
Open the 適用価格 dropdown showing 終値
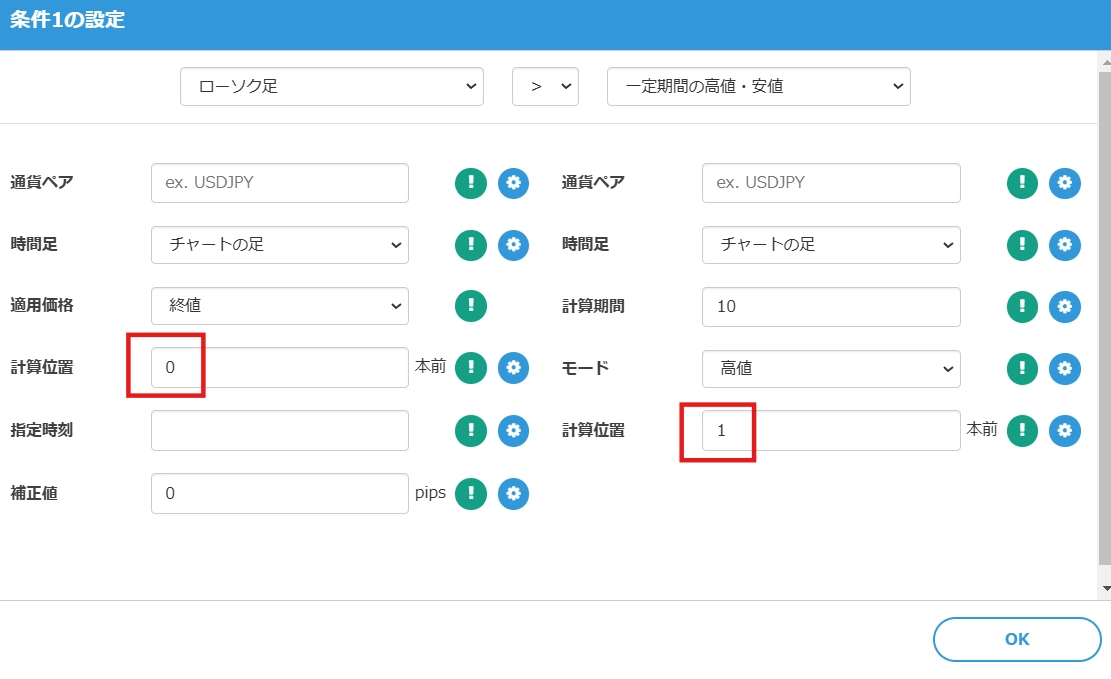tap(279, 306)
